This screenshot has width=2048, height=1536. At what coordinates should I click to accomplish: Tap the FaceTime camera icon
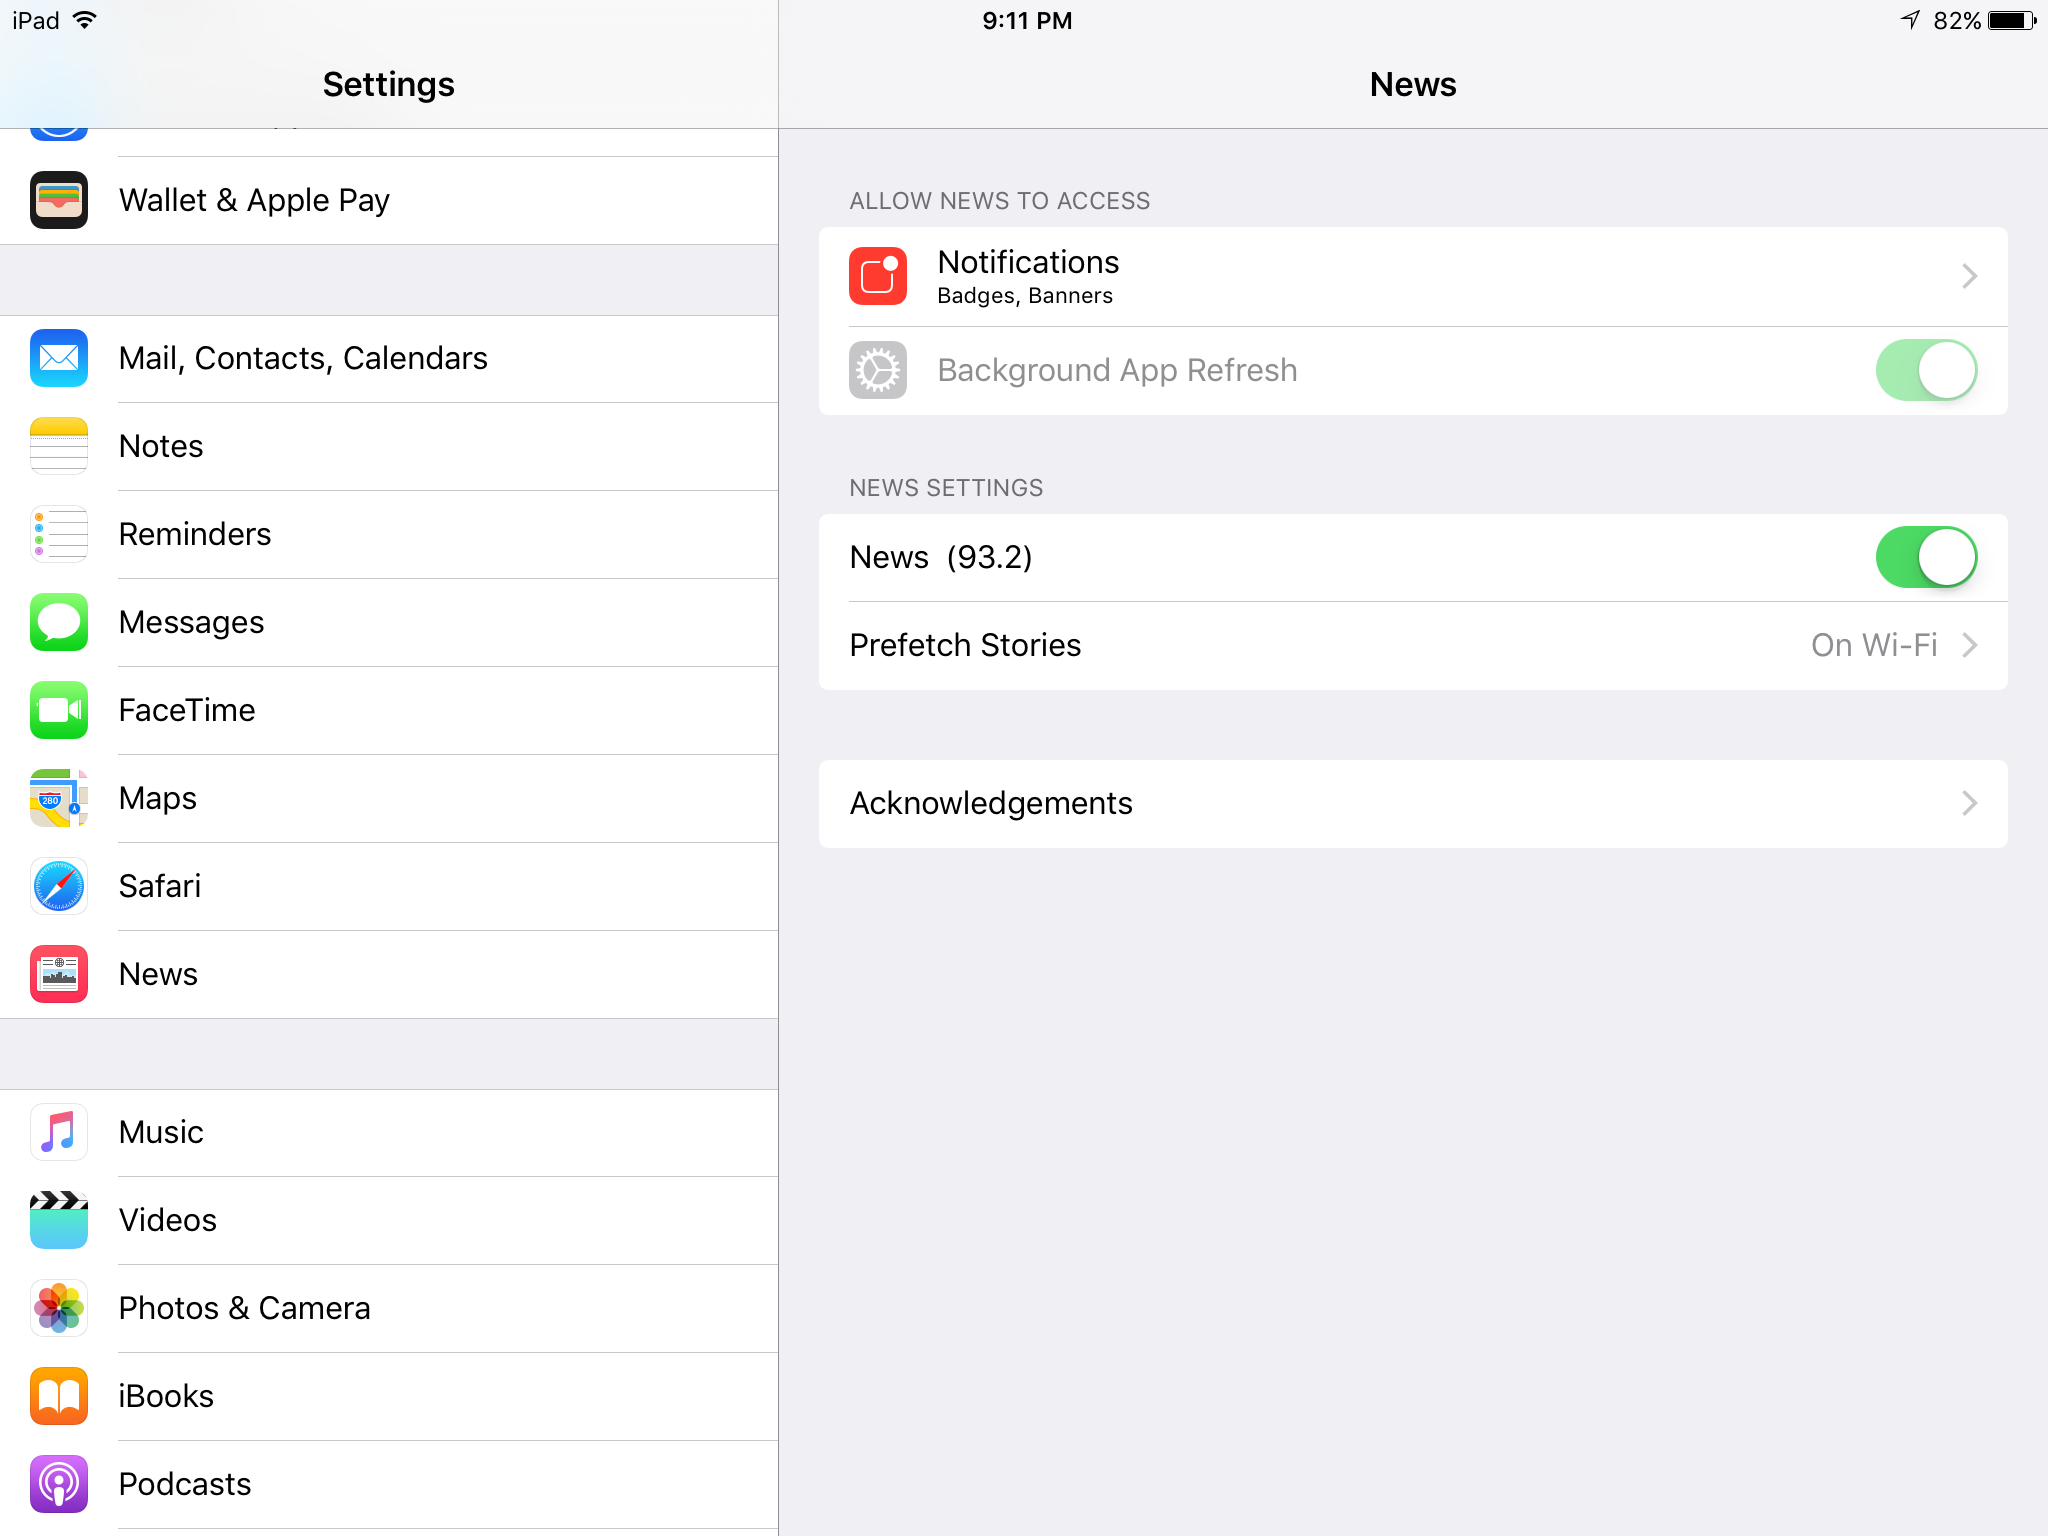coord(59,710)
